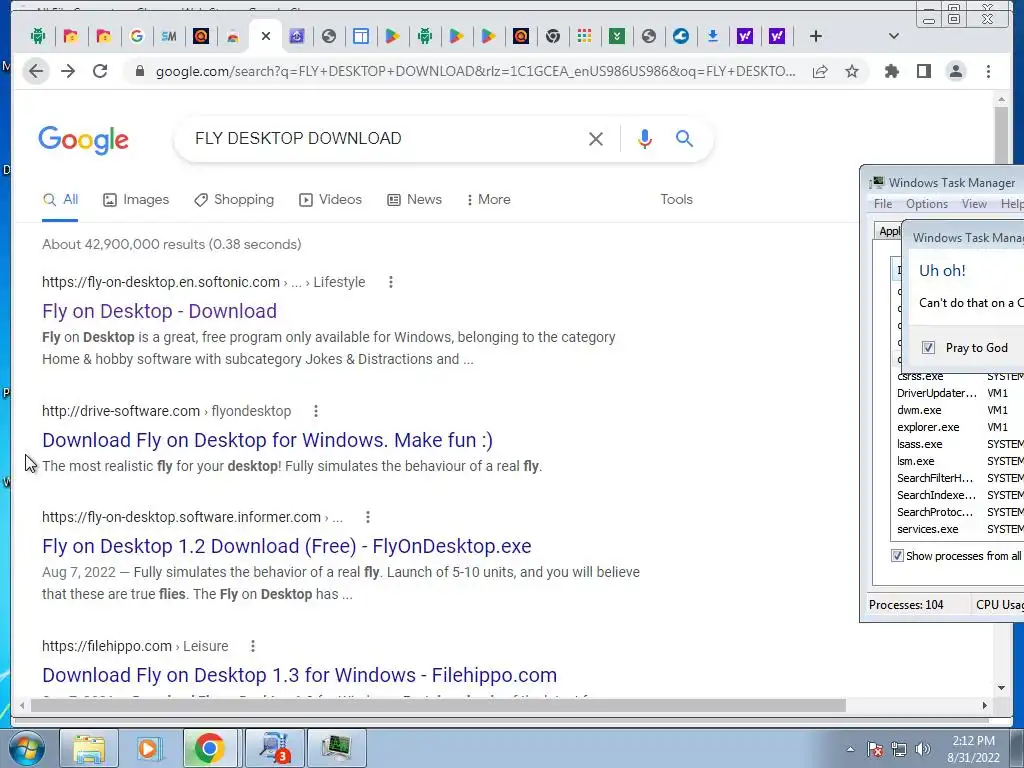Screen dimensions: 1024x768
Task: Switch to the rainbow favicon tab
Action: click(232, 37)
